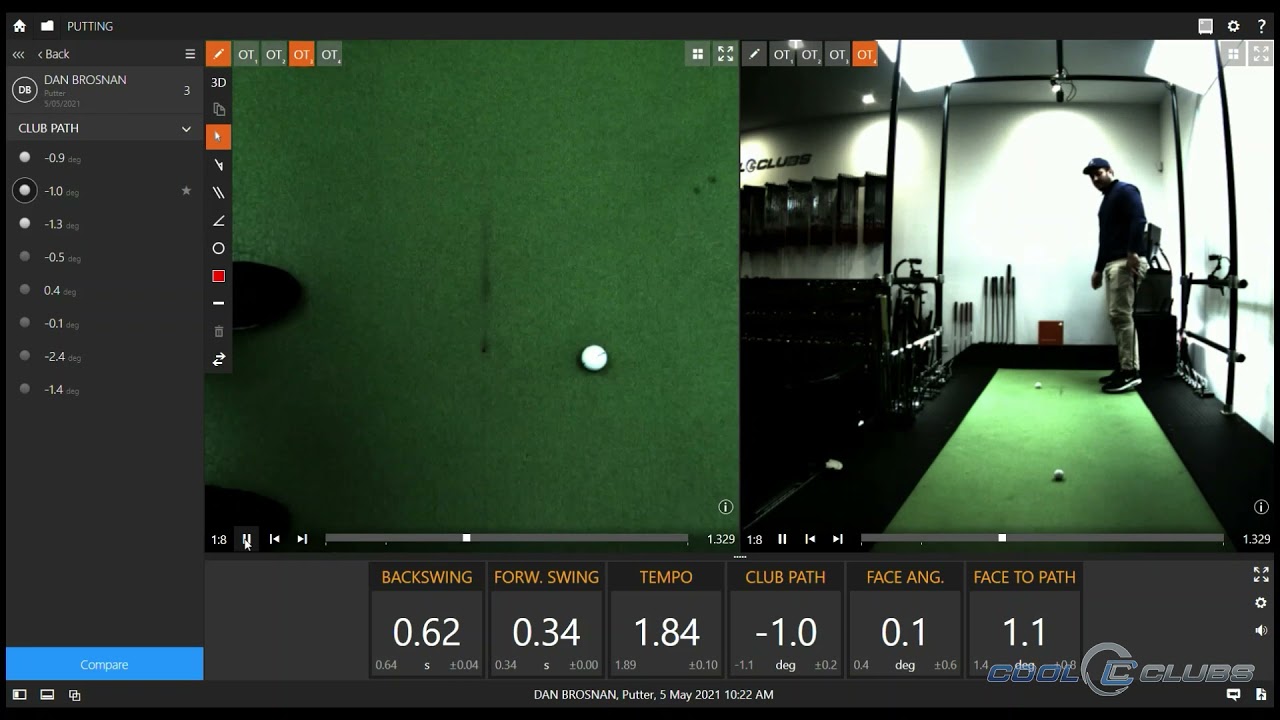This screenshot has height=720, width=1280.
Task: Select OT3 tab in left video
Action: (x=302, y=55)
